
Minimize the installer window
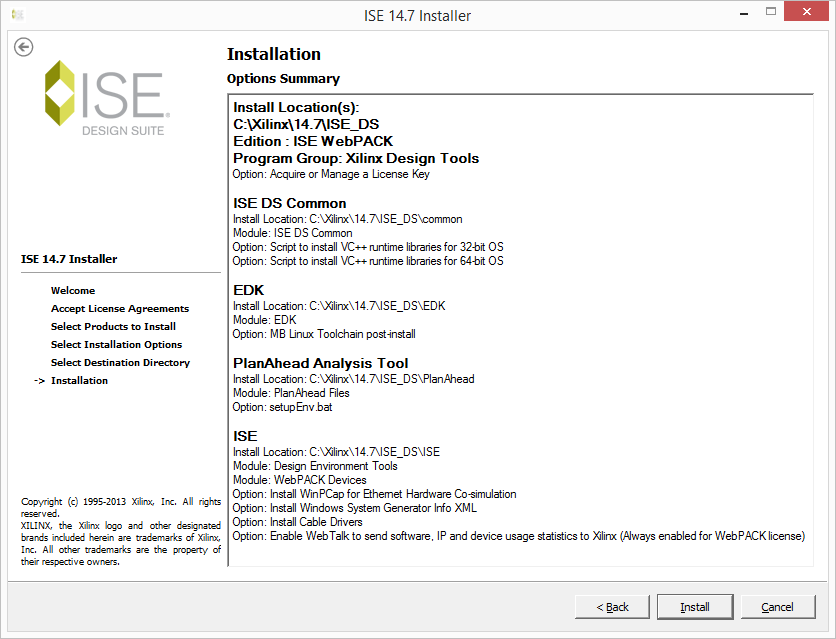click(744, 12)
